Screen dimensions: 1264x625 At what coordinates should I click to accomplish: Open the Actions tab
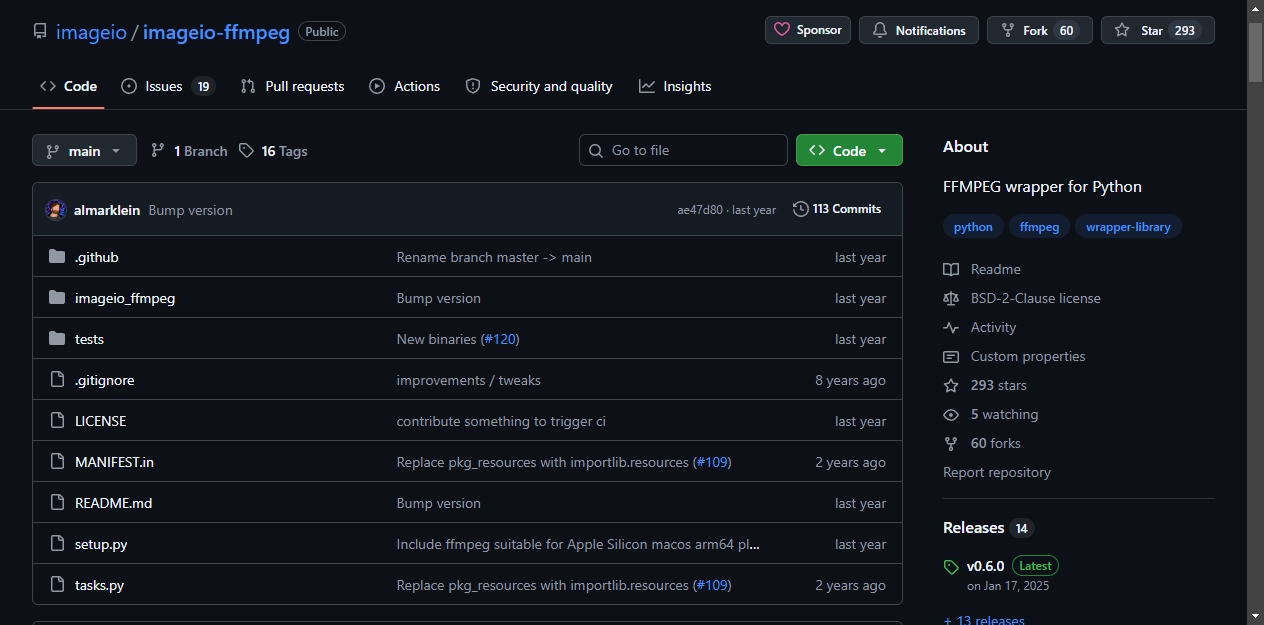(405, 86)
